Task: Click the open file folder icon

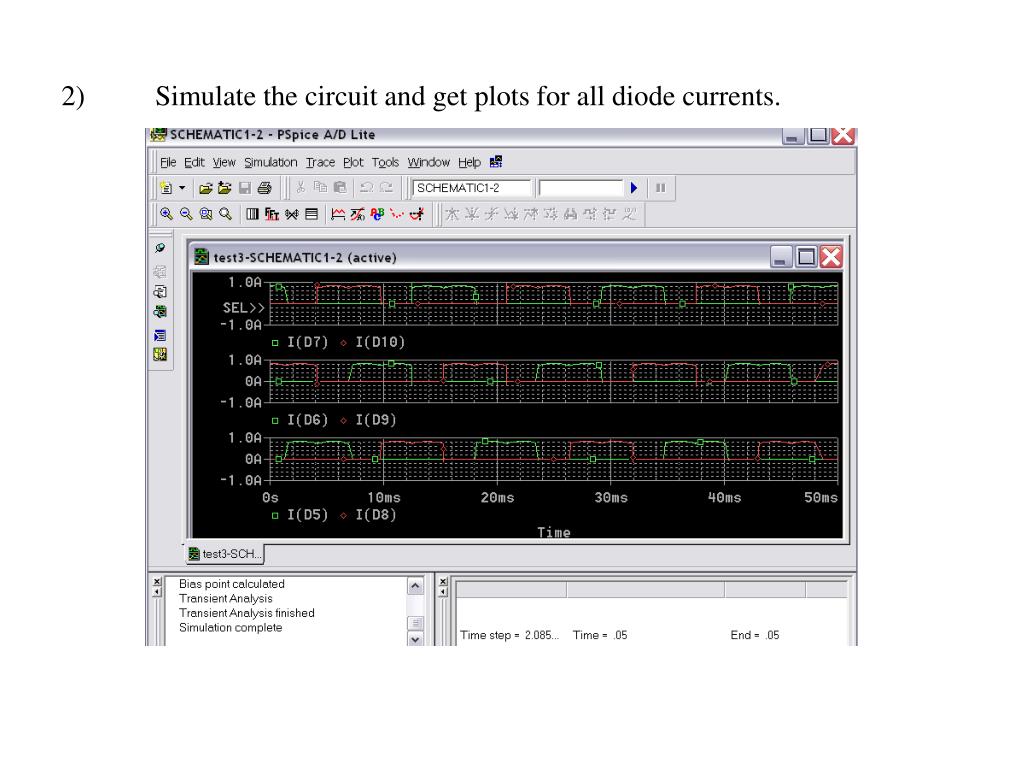Action: (x=206, y=188)
